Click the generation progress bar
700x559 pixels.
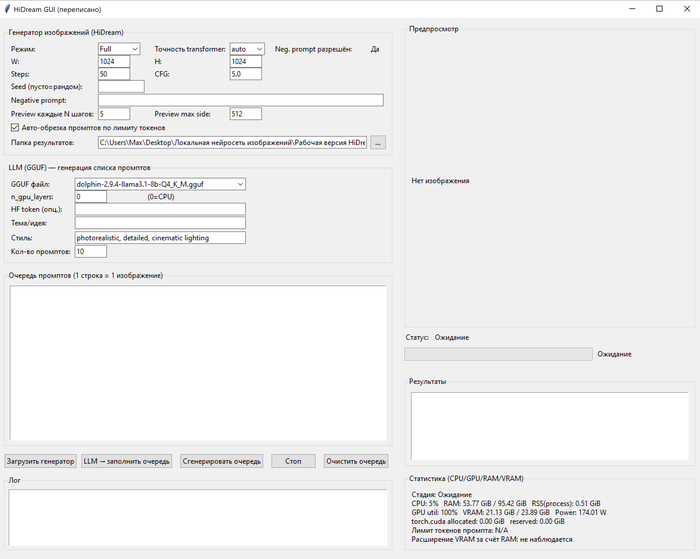pos(498,354)
